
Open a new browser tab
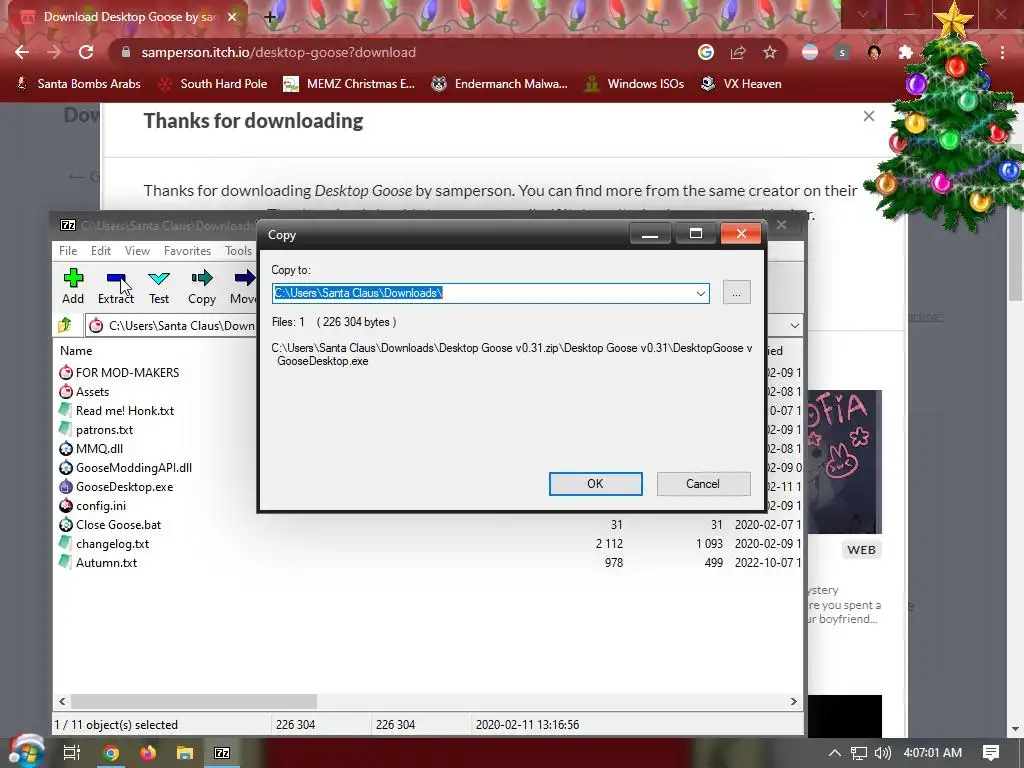coord(270,17)
